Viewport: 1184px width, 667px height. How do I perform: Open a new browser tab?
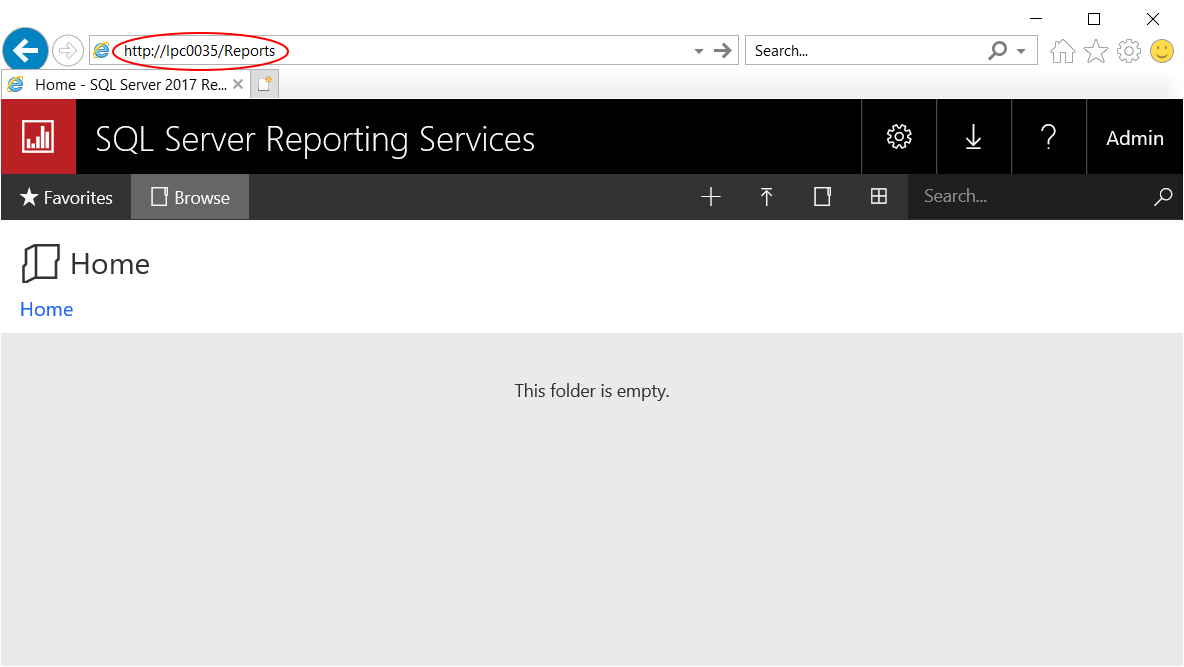click(x=264, y=84)
